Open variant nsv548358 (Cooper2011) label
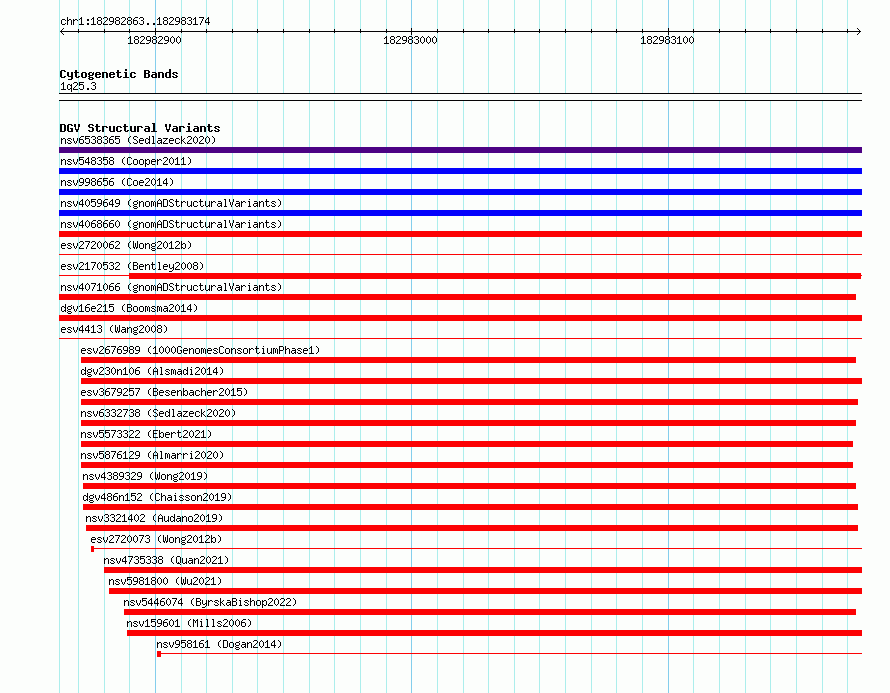Screen dimensions: 890x693 [126, 161]
